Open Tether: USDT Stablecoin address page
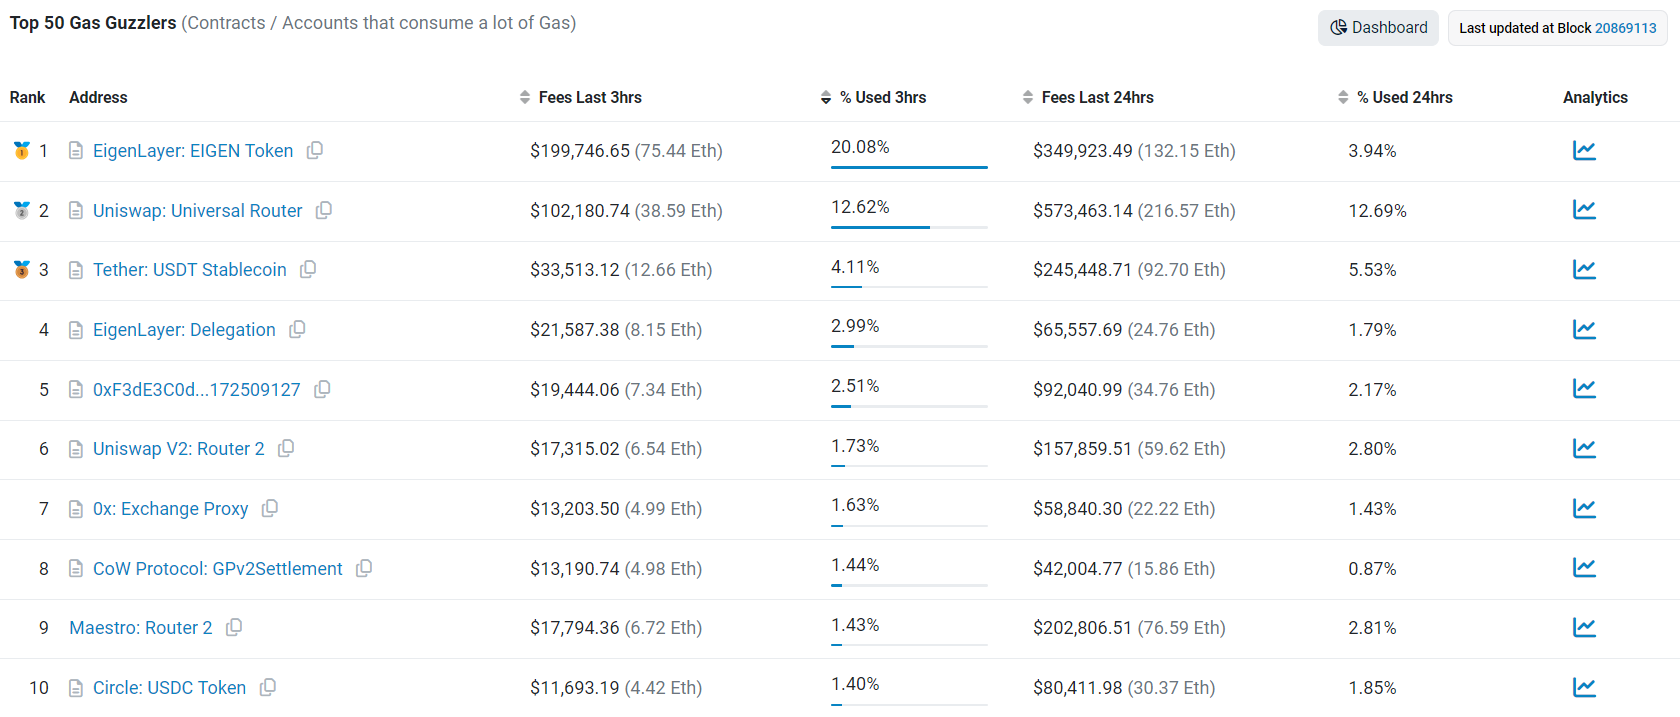 click(x=190, y=270)
